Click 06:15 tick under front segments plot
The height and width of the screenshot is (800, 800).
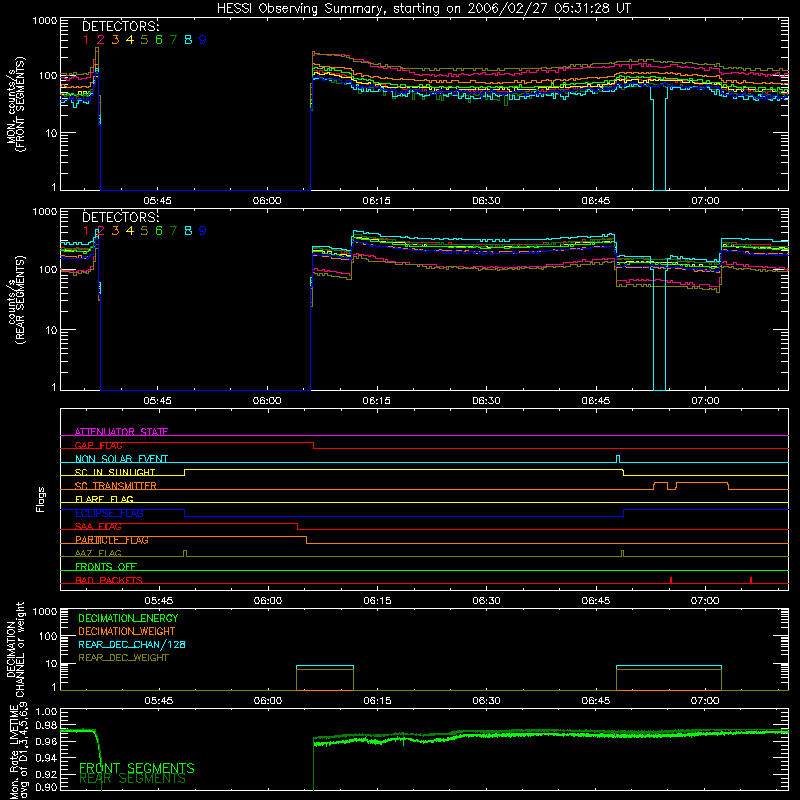377,201
